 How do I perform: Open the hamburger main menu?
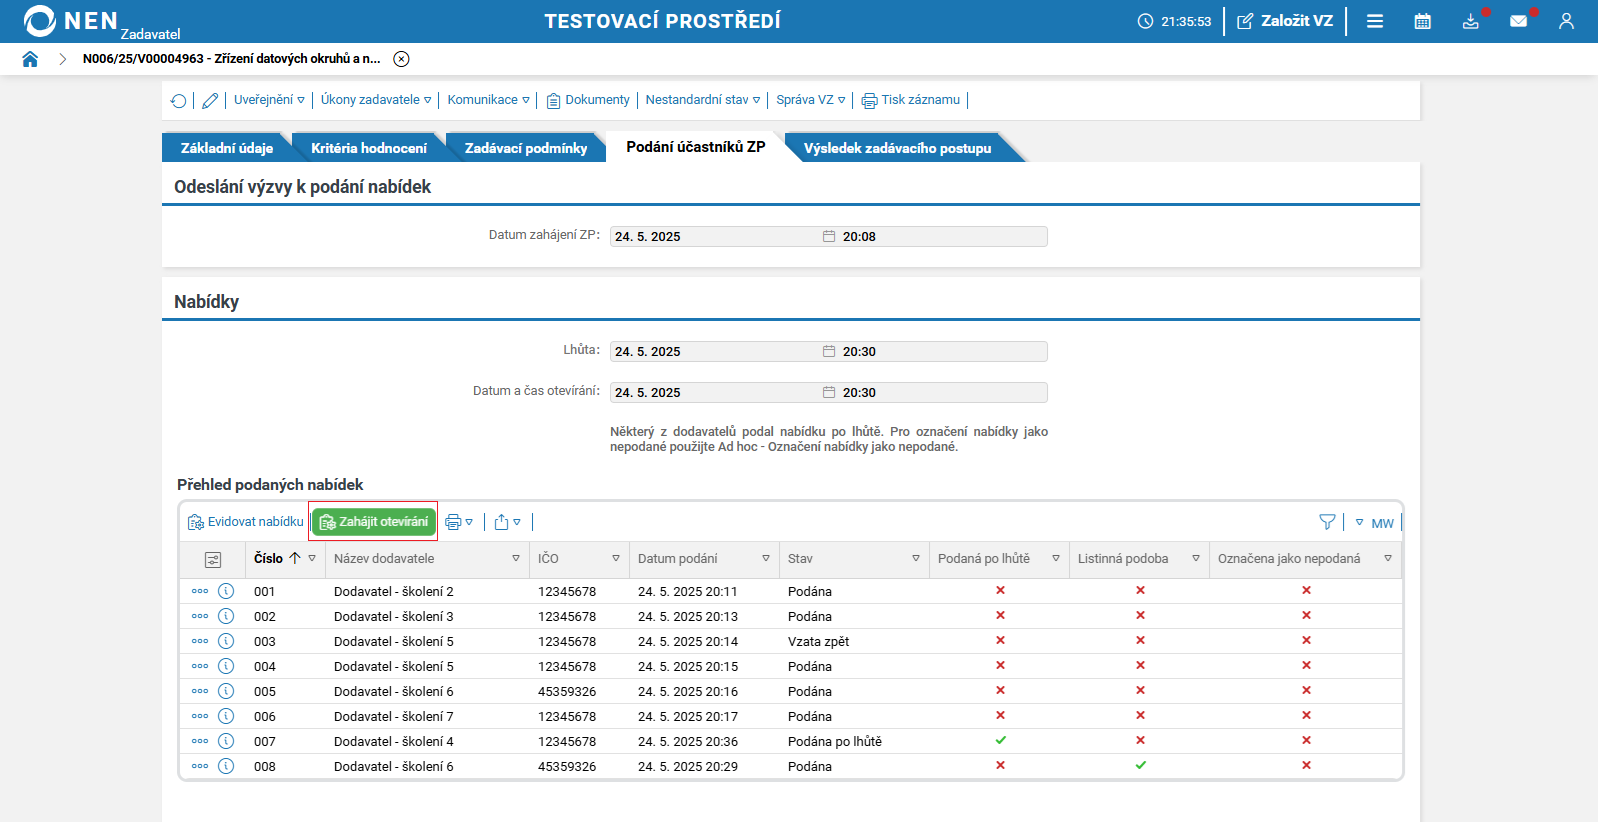(1375, 21)
